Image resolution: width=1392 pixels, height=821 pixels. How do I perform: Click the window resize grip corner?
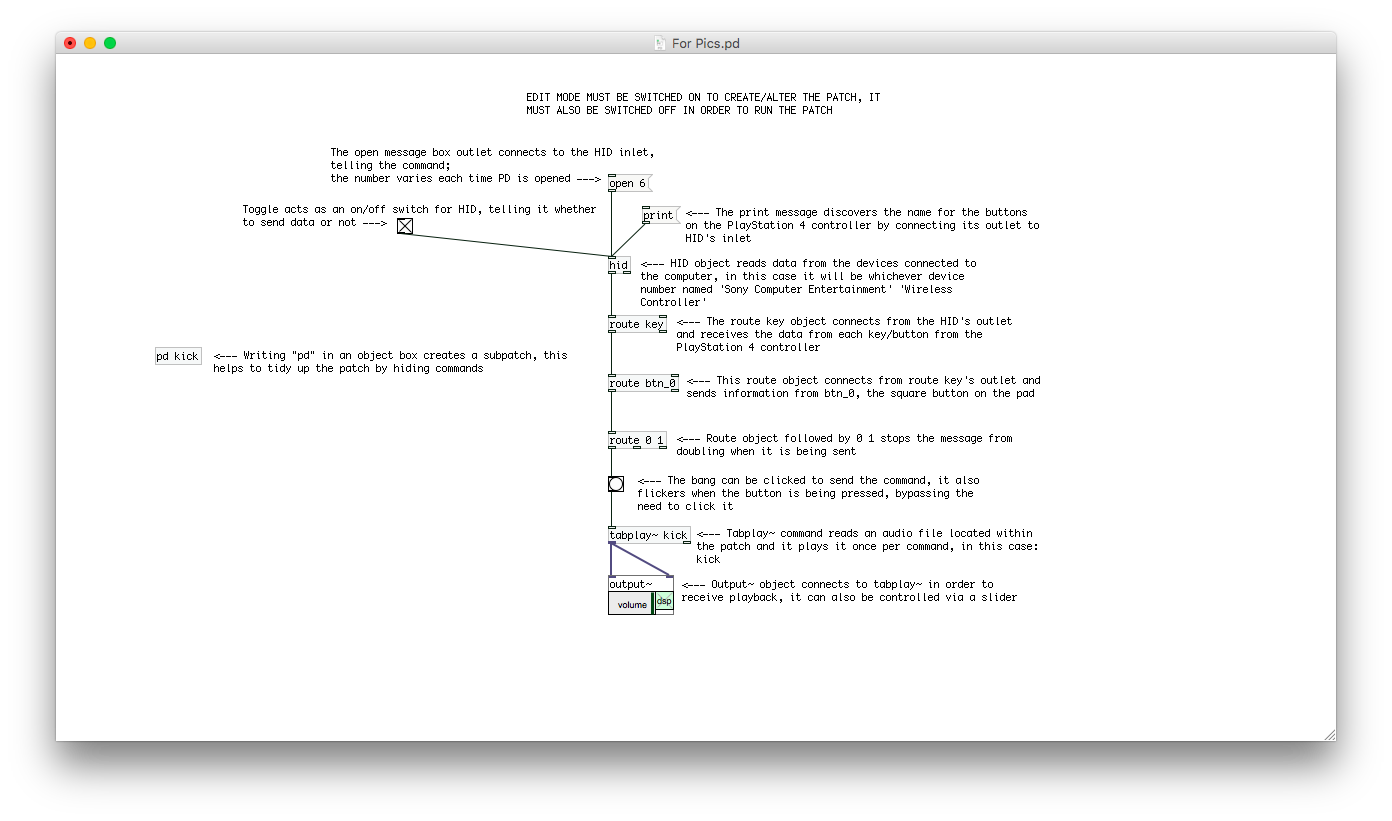(1329, 734)
